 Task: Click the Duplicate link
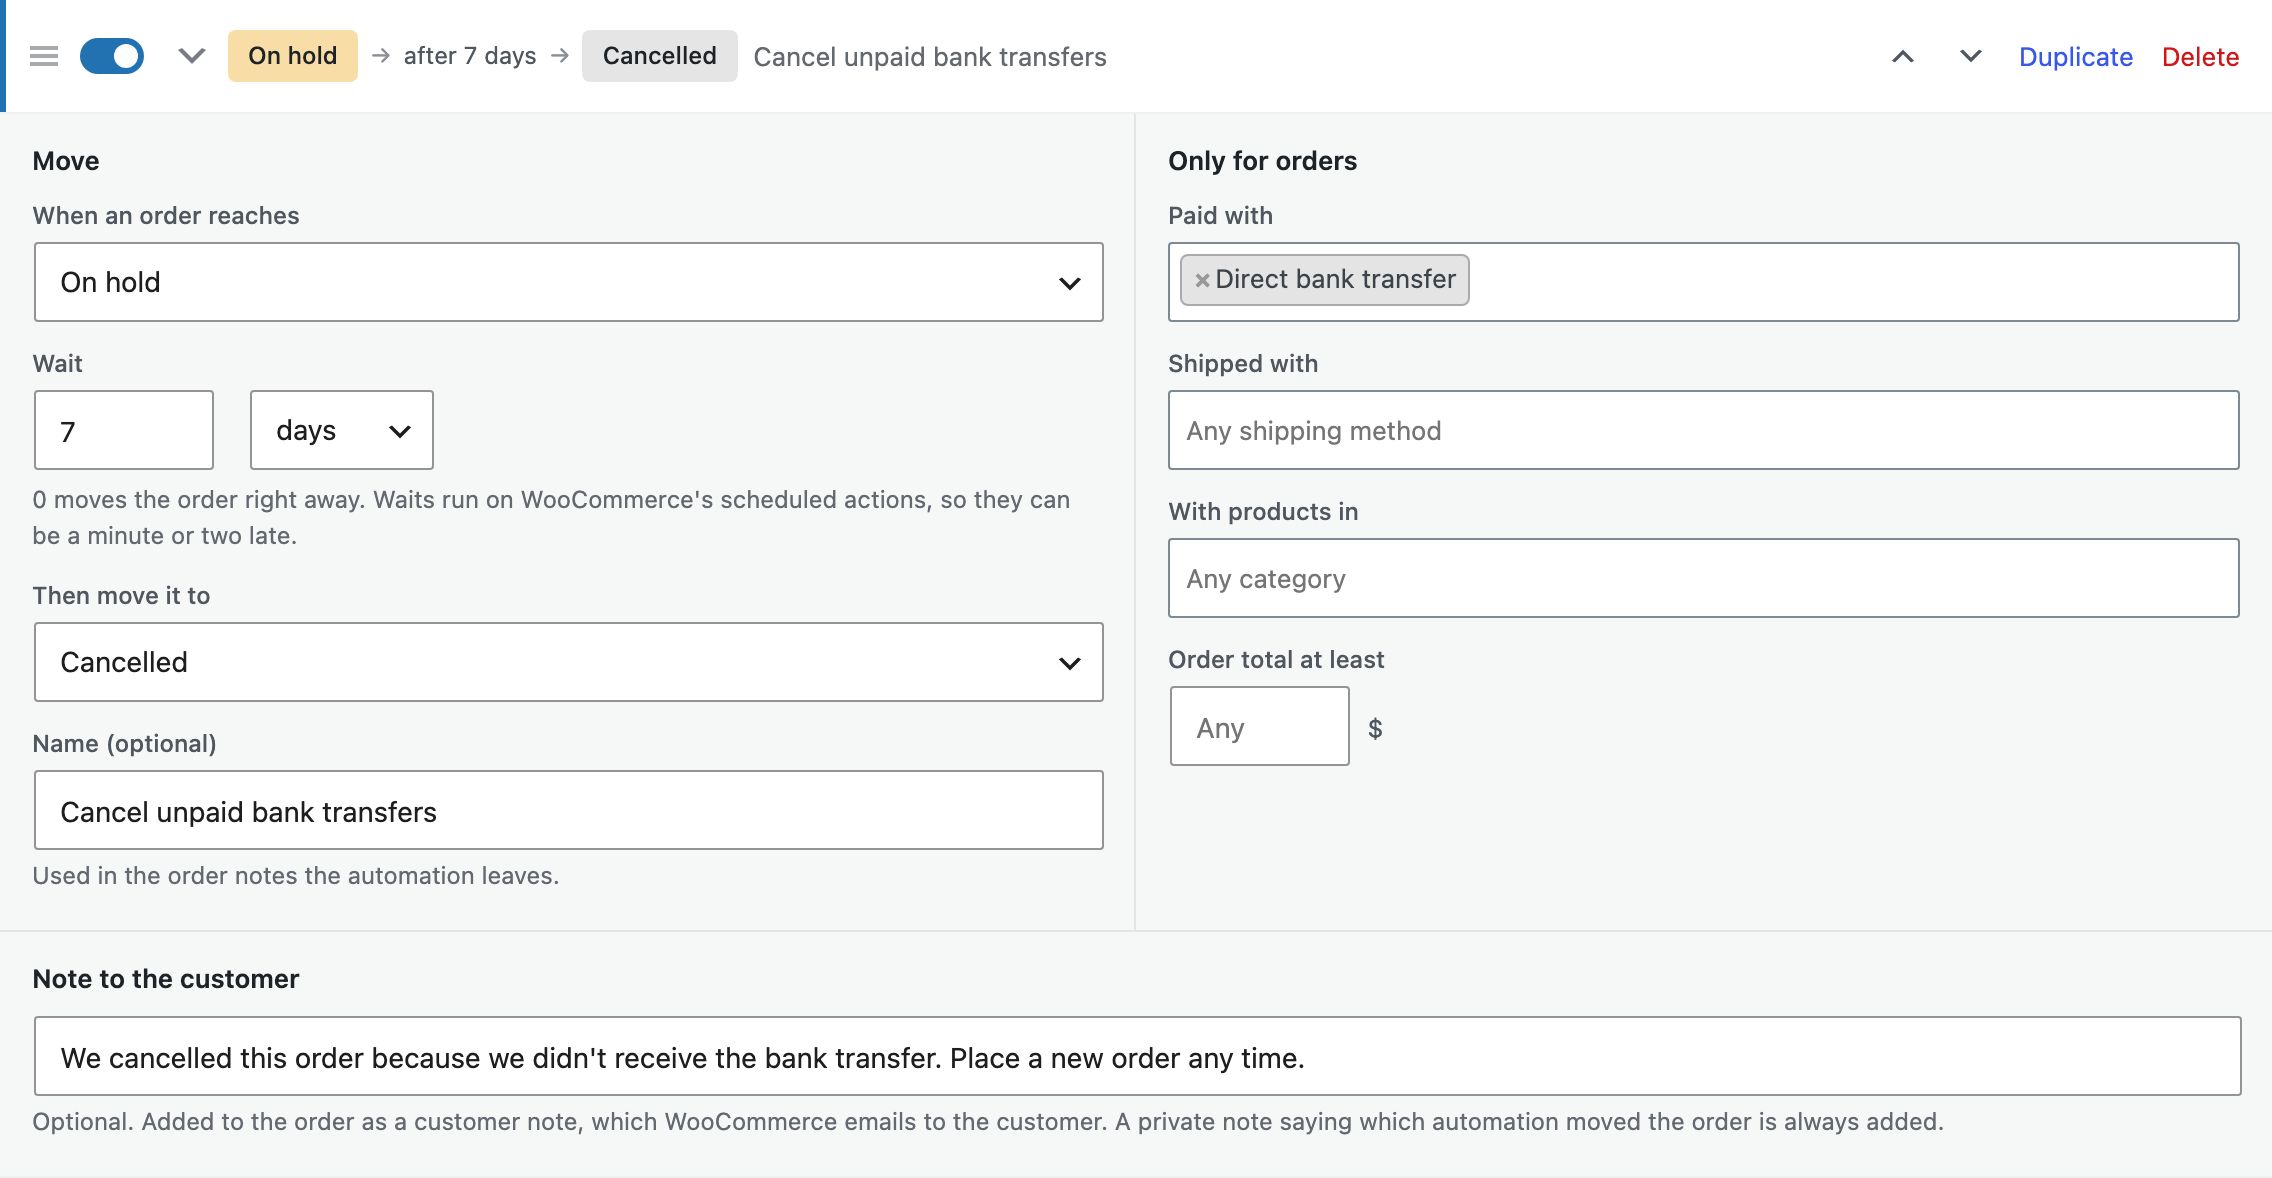click(2076, 57)
